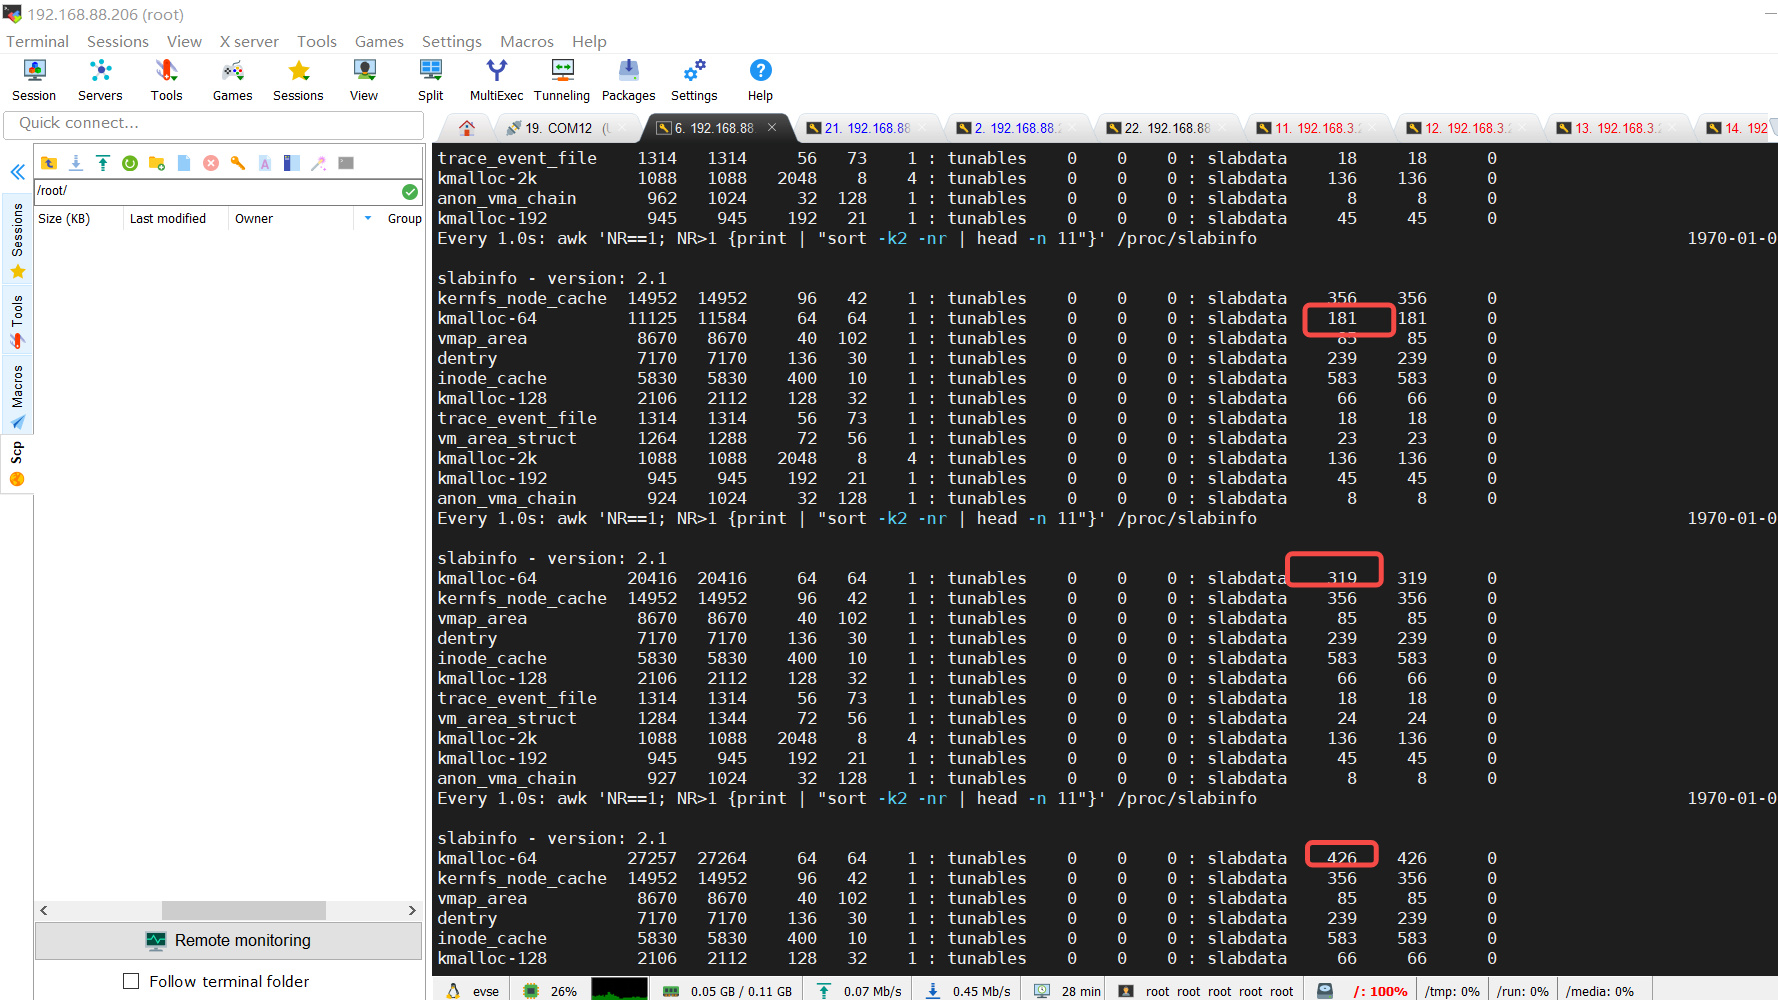The image size is (1778, 1000).
Task: Click the Linux penguin icon in status bar
Action: pyautogui.click(x=453, y=991)
